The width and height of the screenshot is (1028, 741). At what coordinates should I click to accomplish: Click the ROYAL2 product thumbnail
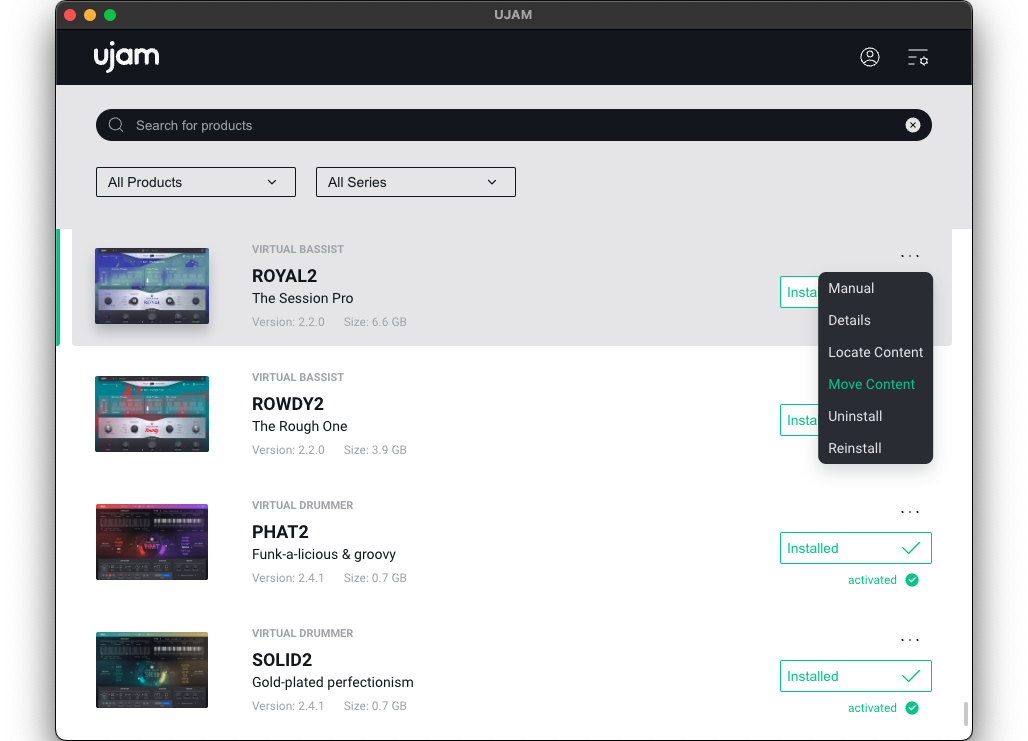point(152,286)
